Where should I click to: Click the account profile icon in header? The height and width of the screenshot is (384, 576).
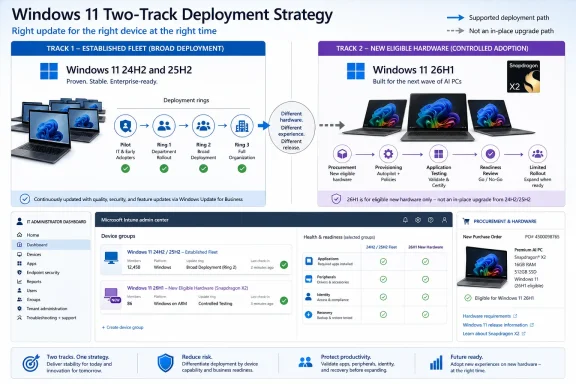(444, 220)
